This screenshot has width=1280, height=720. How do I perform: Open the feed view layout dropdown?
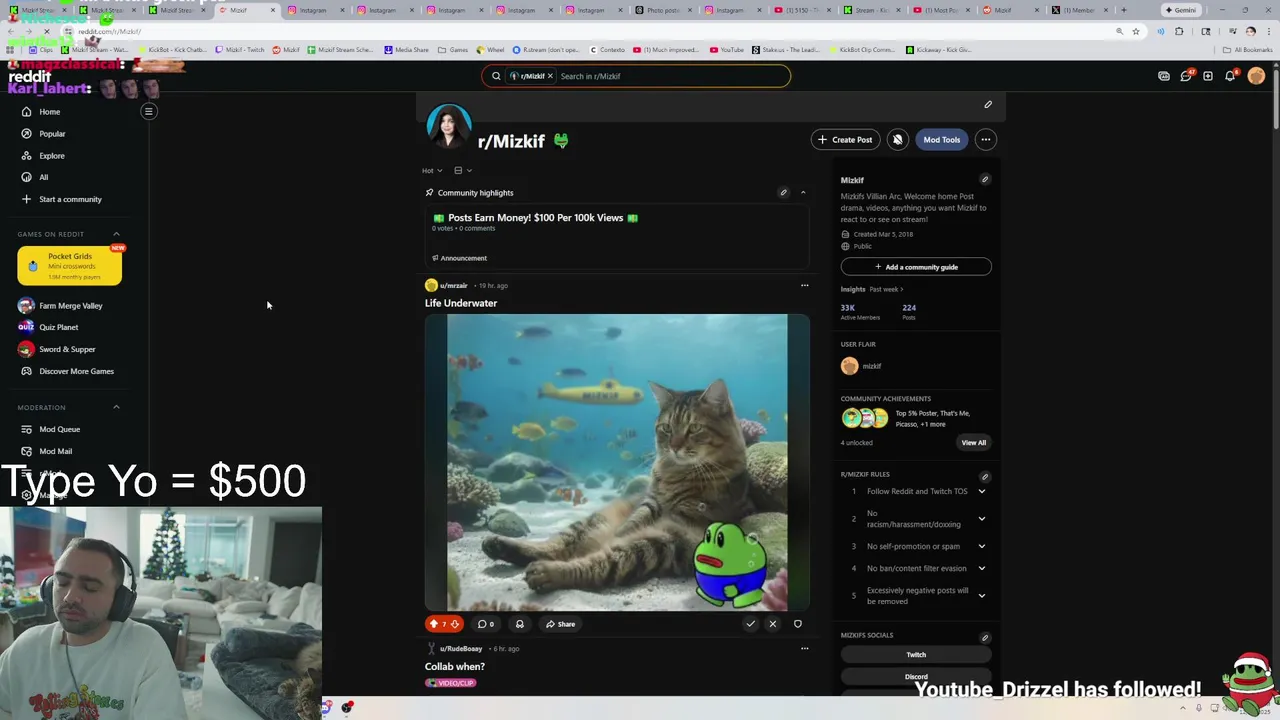point(462,171)
